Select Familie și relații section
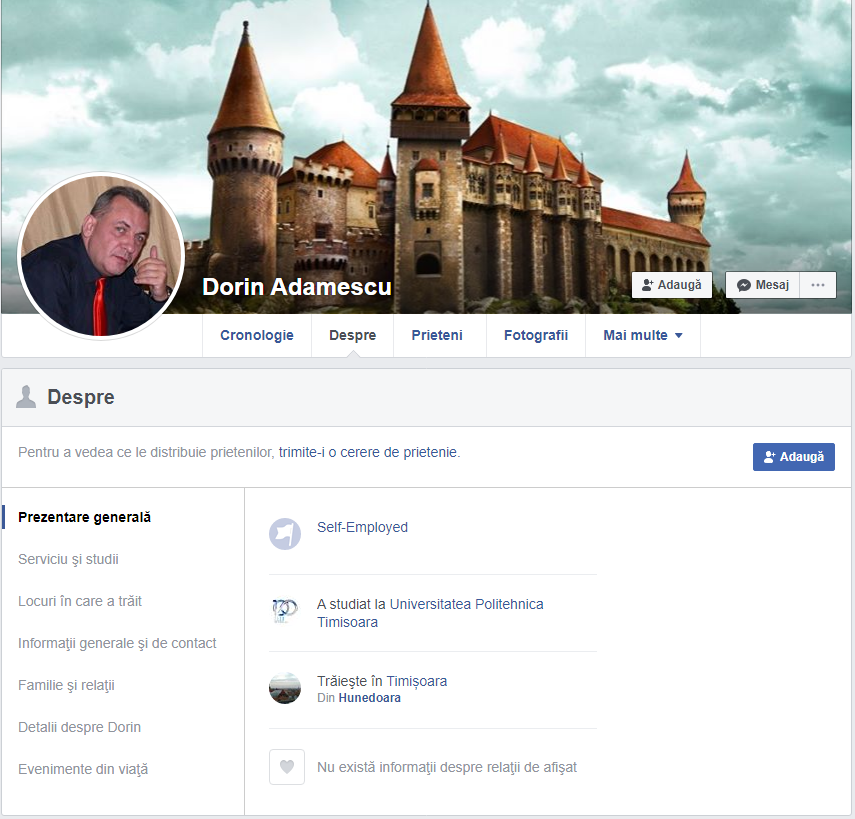Image resolution: width=855 pixels, height=819 pixels. point(66,685)
